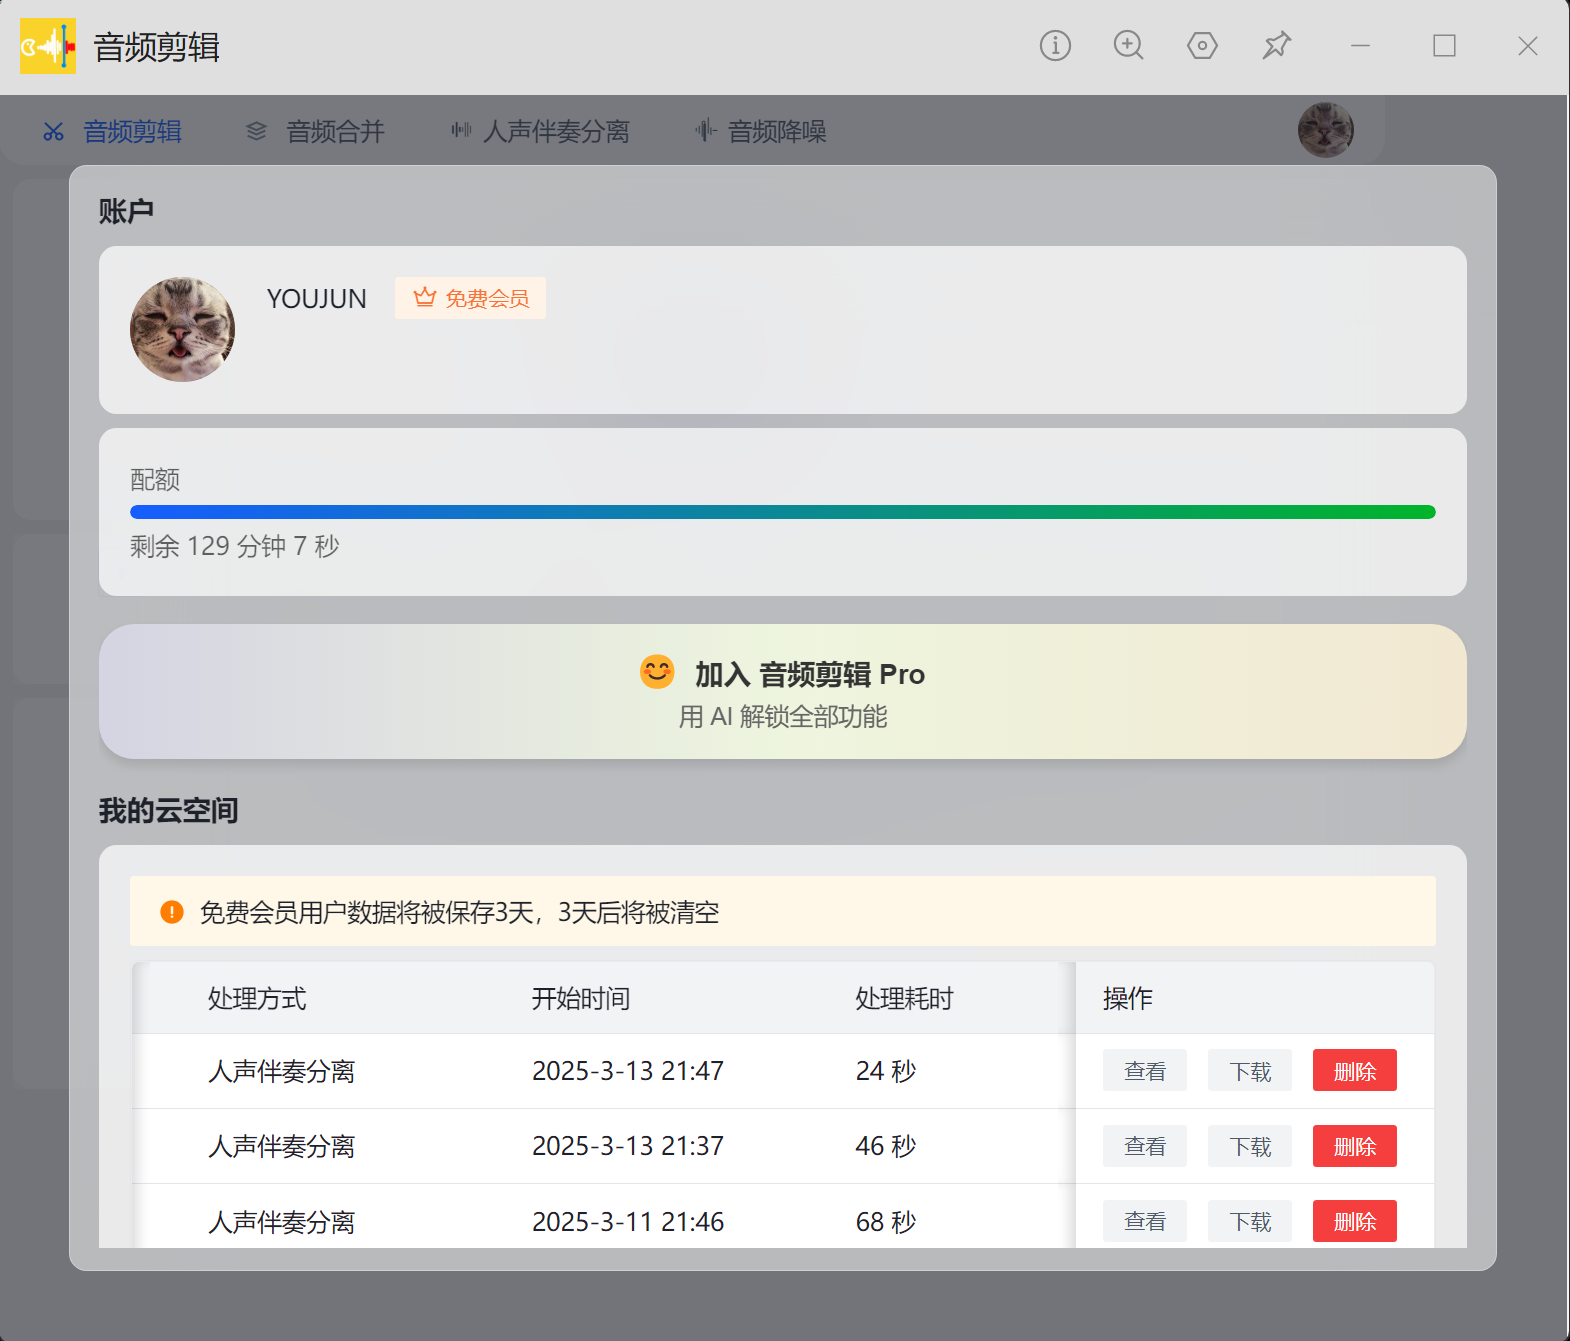Click the 24 秒 duration cell
Image resolution: width=1570 pixels, height=1341 pixels.
886,1071
